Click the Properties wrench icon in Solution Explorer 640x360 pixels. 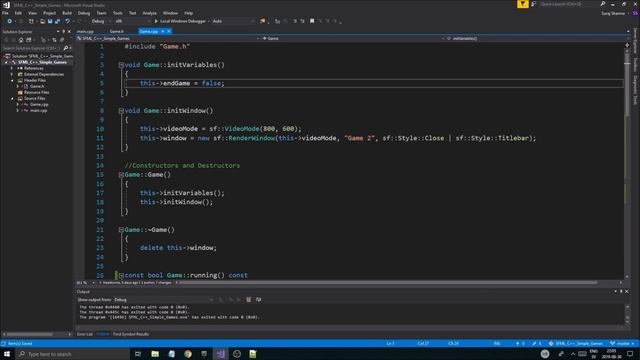coord(62,40)
